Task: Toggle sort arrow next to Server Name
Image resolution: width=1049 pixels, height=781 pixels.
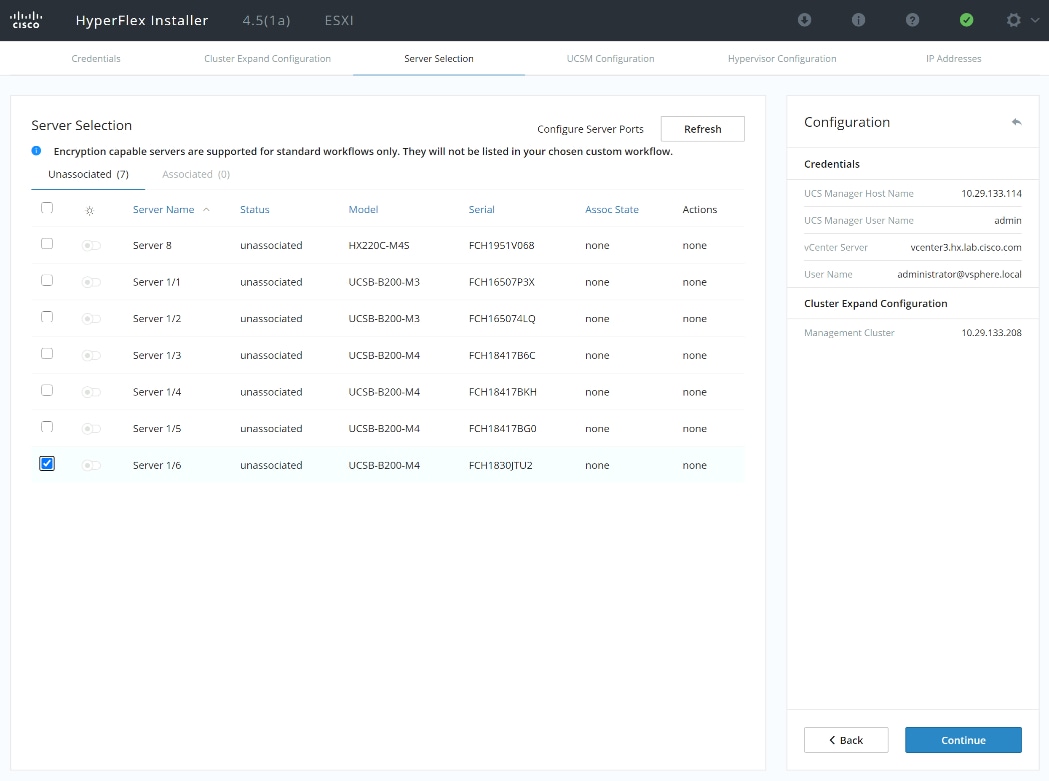Action: click(206, 209)
